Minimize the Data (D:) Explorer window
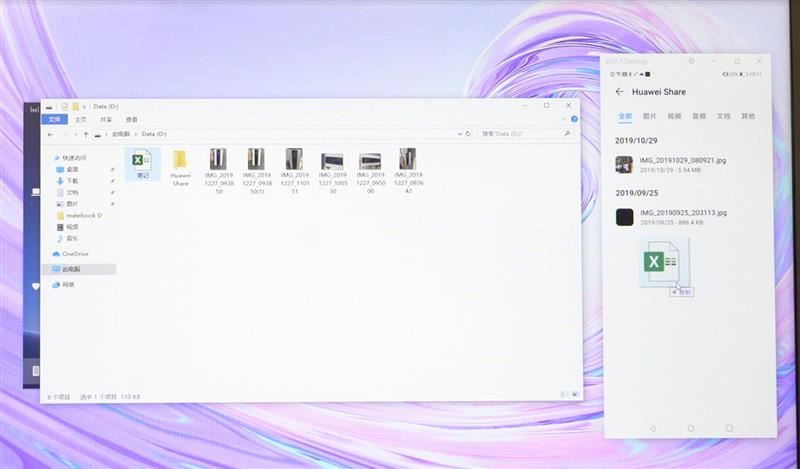Screen dimensions: 800x469 [x=525, y=106]
